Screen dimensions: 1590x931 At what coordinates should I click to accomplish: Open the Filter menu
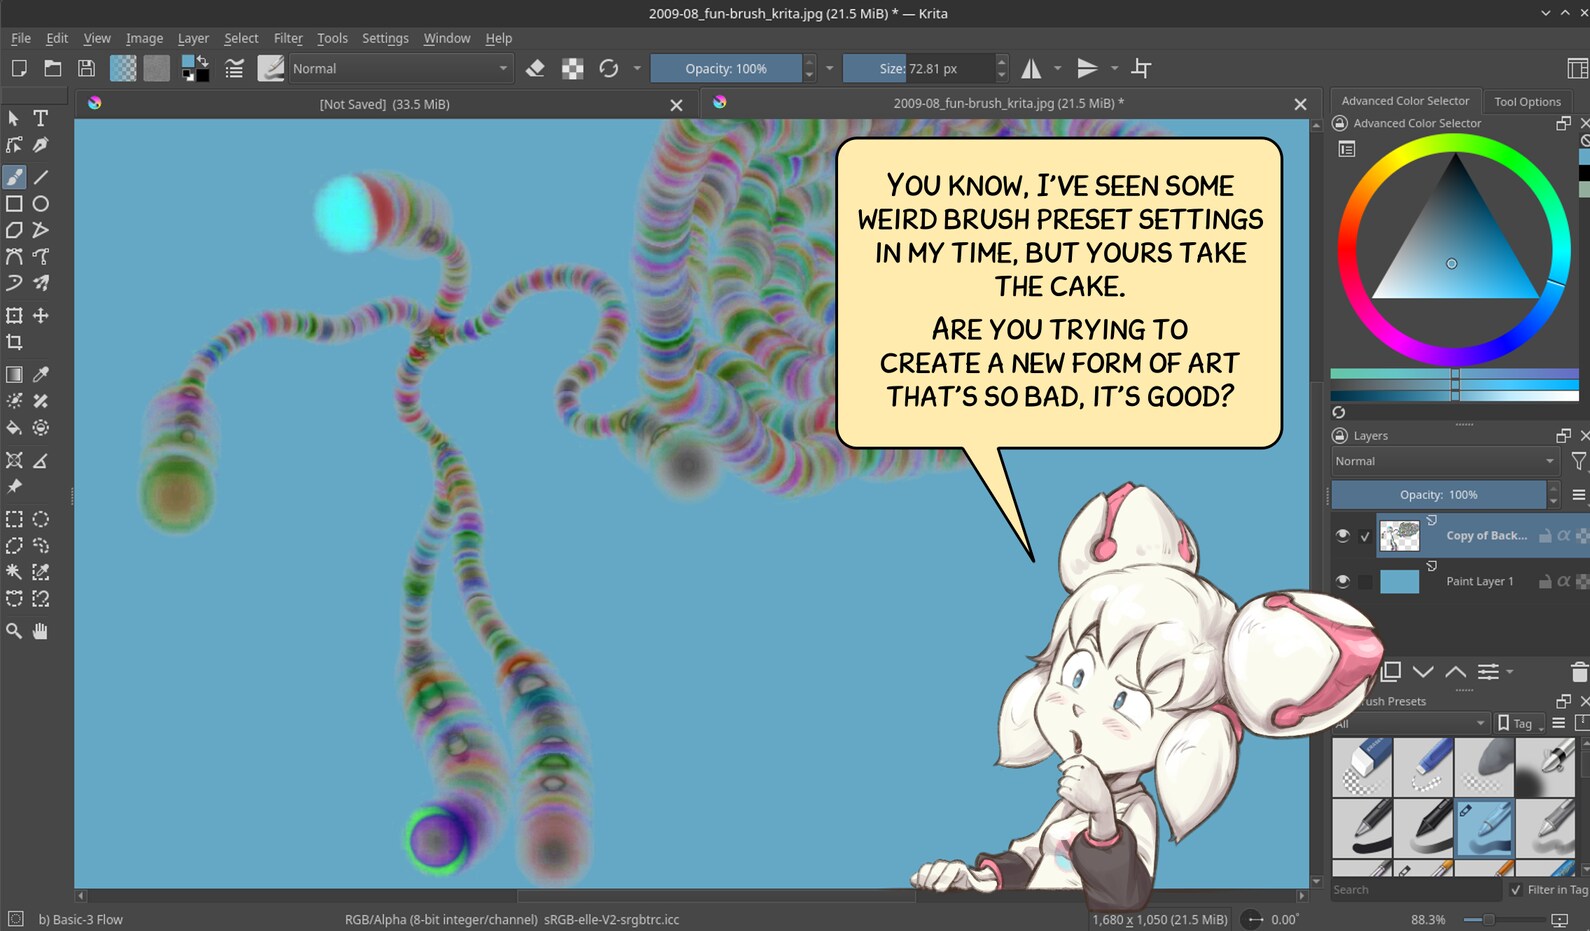click(288, 38)
